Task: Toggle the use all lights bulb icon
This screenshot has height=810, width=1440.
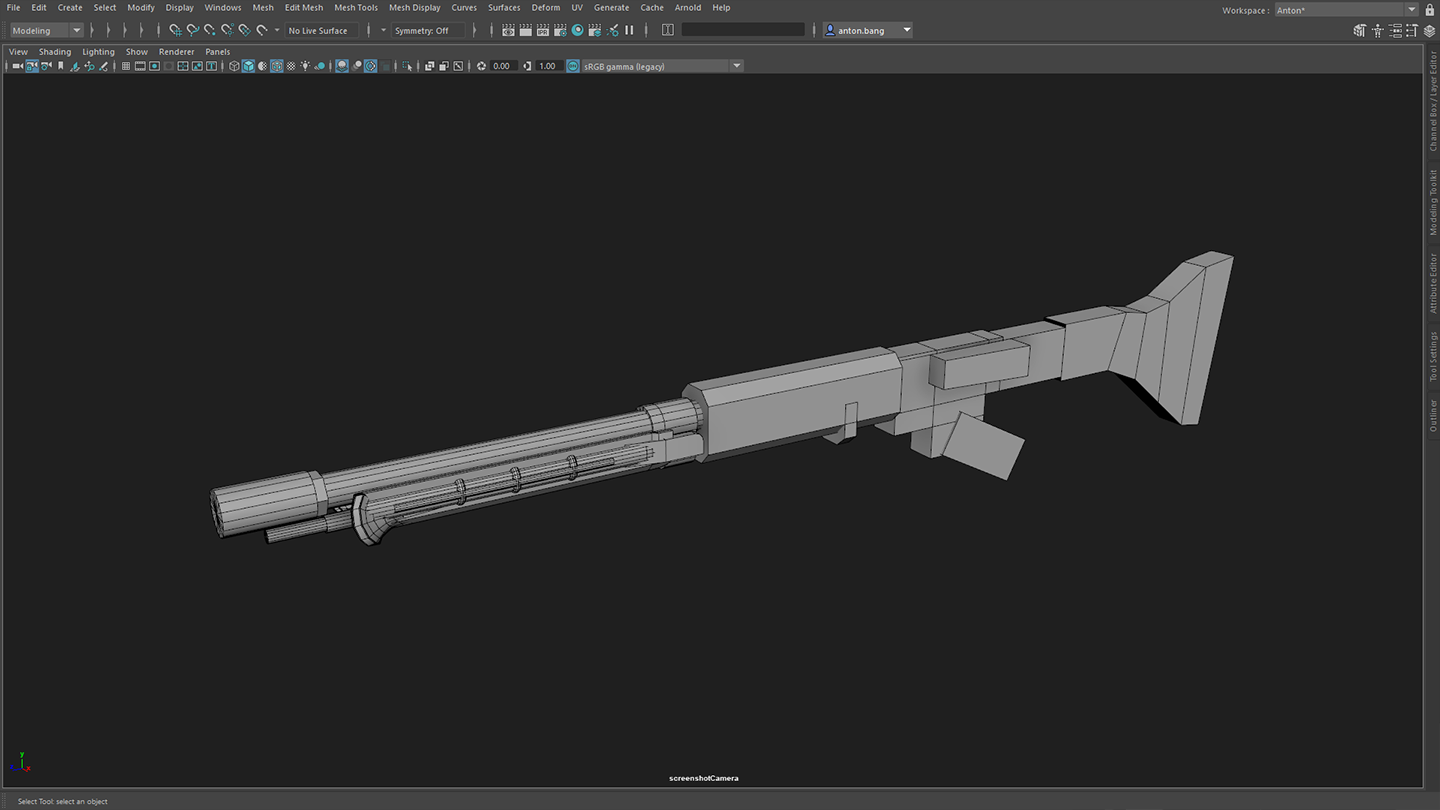Action: click(305, 66)
